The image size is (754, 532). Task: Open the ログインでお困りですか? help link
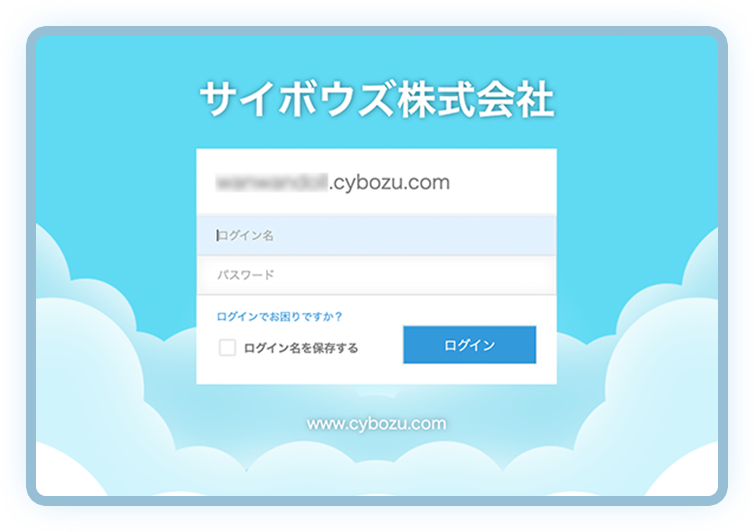pos(279,317)
